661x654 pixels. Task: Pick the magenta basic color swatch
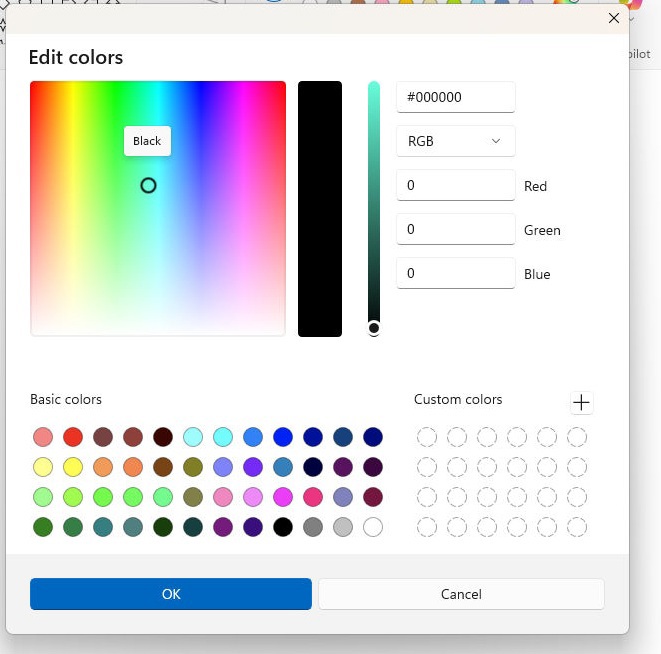click(283, 497)
